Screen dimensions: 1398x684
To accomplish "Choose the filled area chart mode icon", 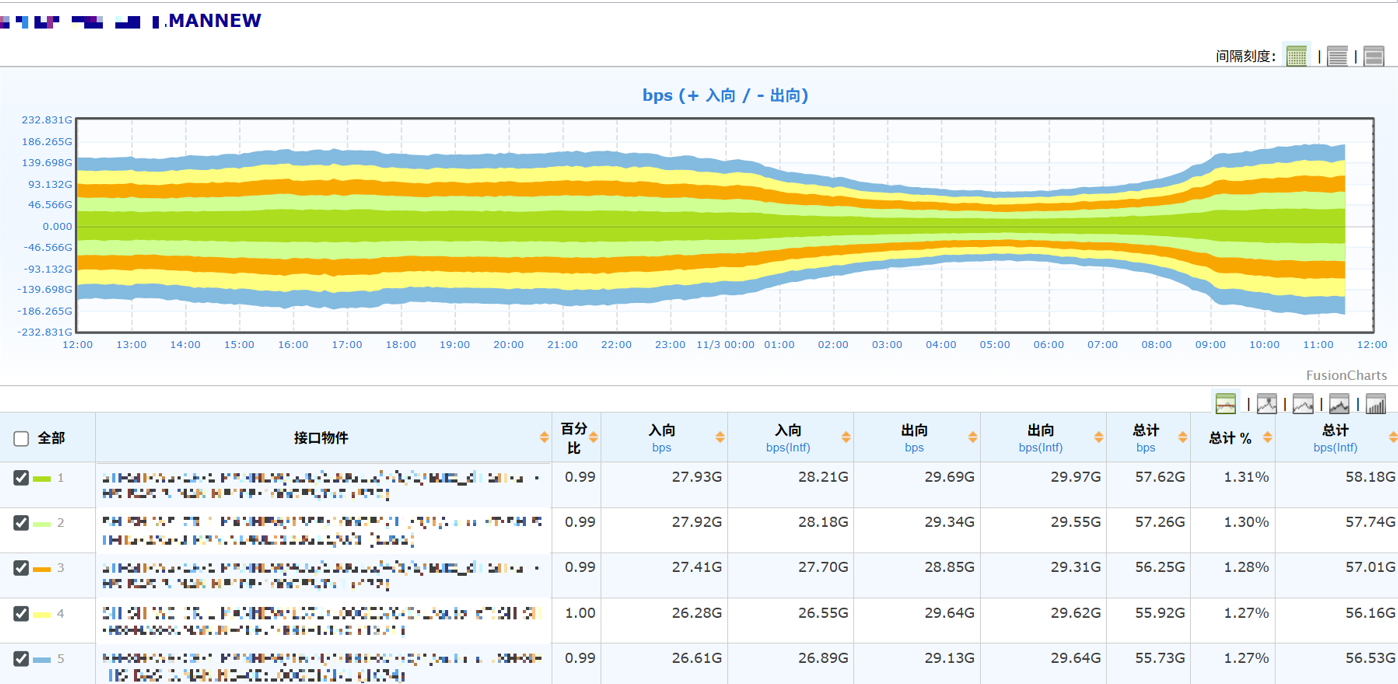I will (x=1339, y=404).
